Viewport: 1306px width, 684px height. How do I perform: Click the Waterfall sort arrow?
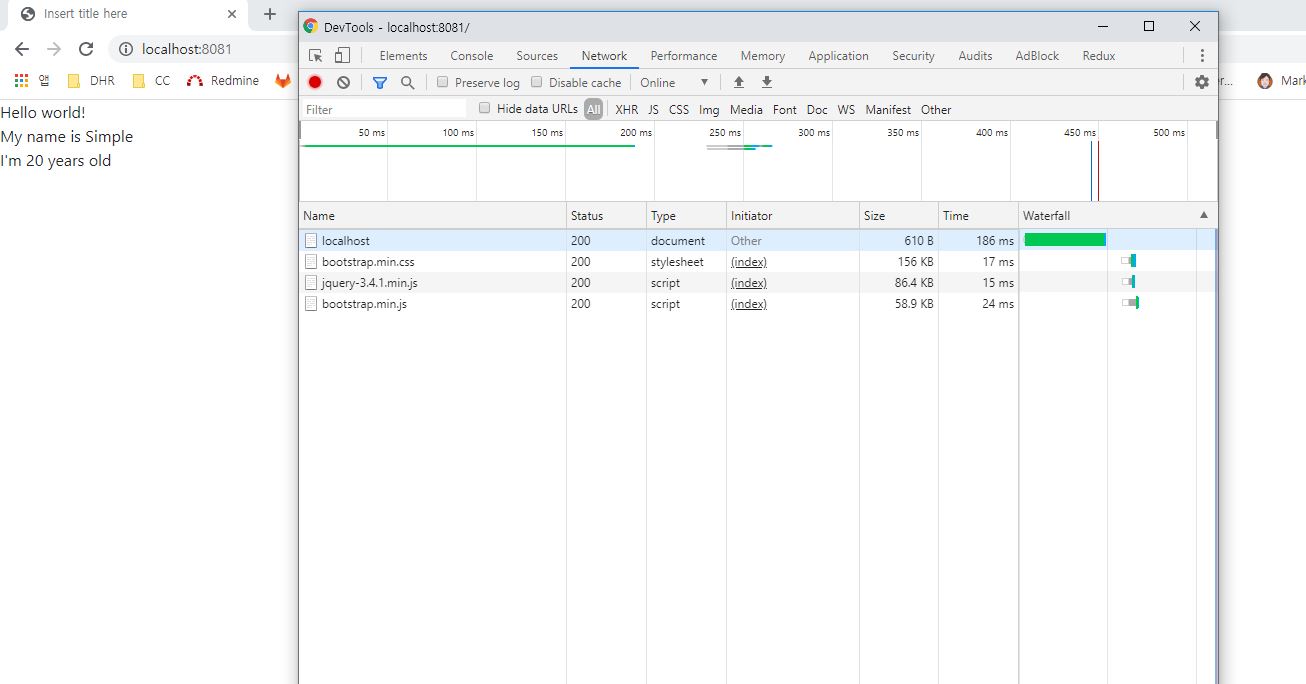(1204, 215)
